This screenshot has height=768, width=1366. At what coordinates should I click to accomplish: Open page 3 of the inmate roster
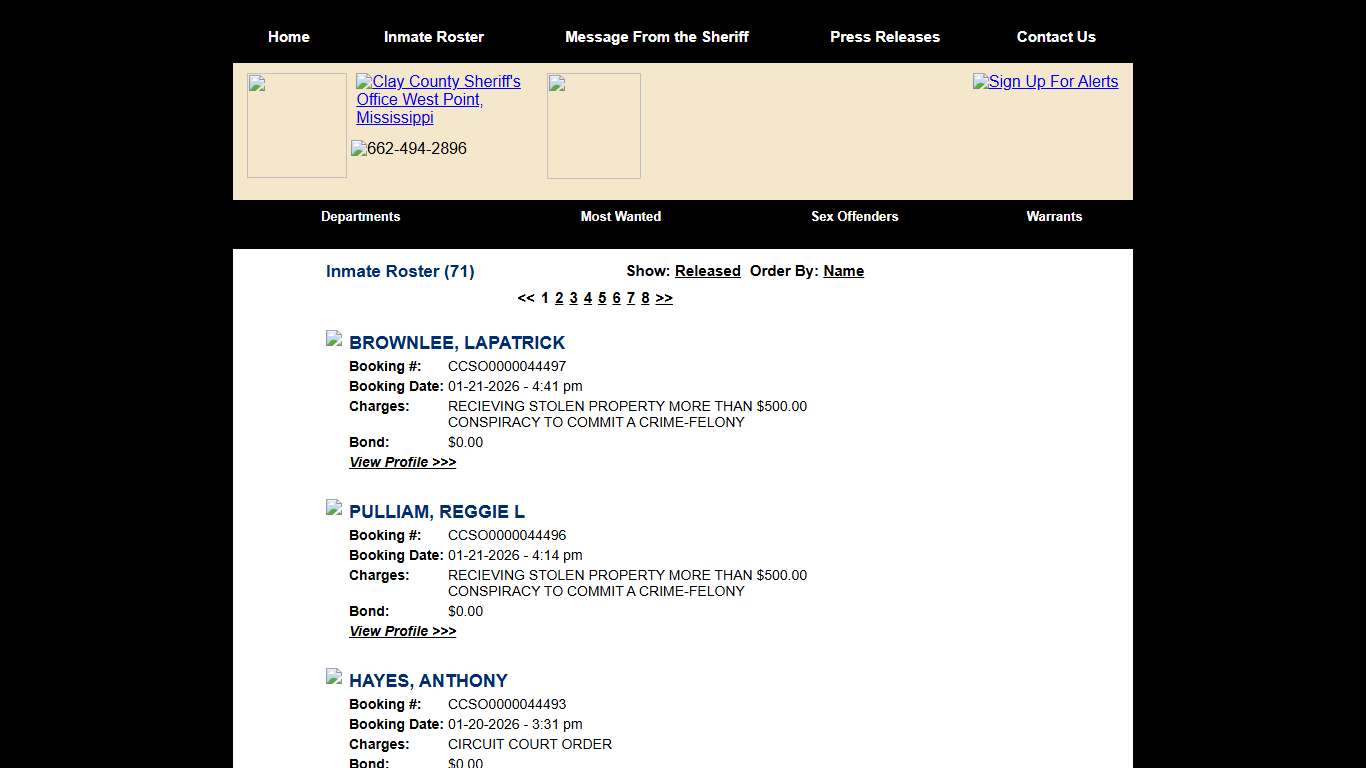tap(573, 298)
